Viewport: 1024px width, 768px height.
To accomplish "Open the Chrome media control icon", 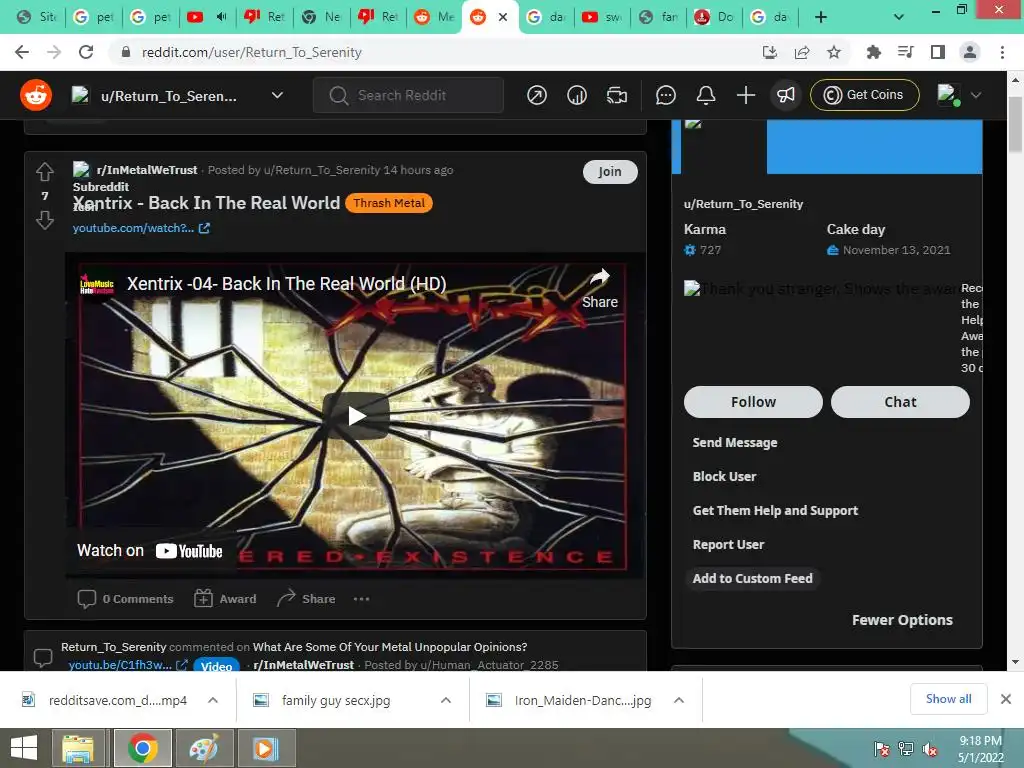I will 905,52.
